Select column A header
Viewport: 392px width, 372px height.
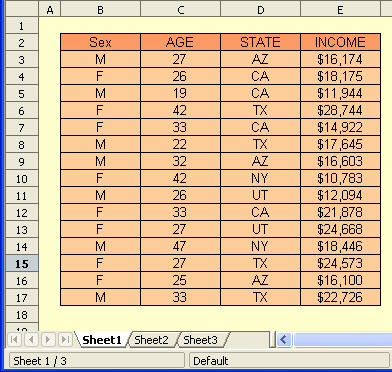click(50, 9)
